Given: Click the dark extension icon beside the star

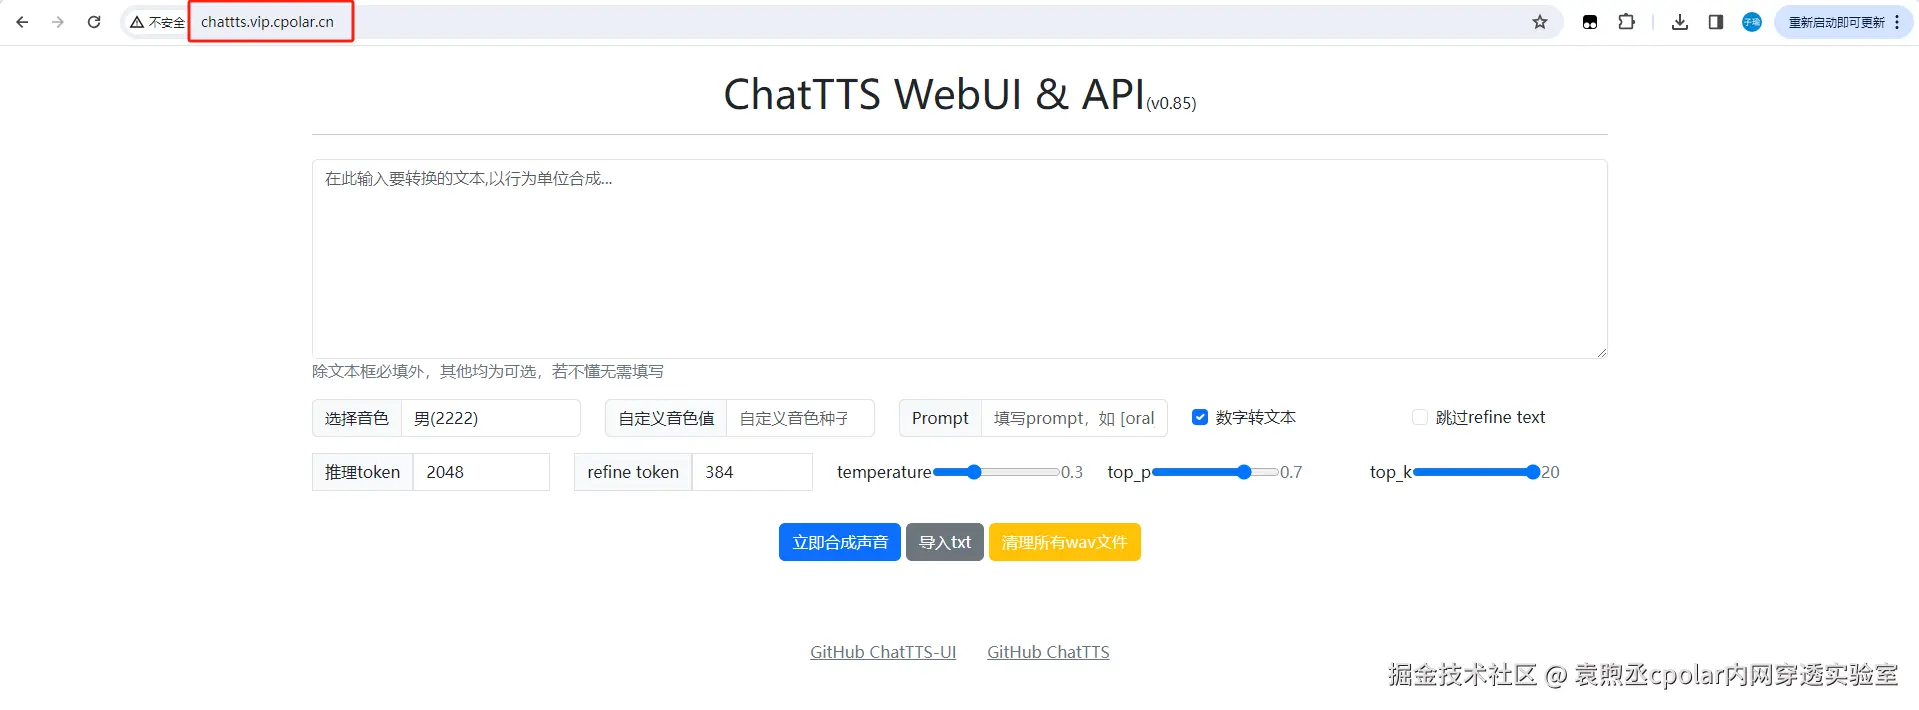Looking at the screenshot, I should point(1590,22).
